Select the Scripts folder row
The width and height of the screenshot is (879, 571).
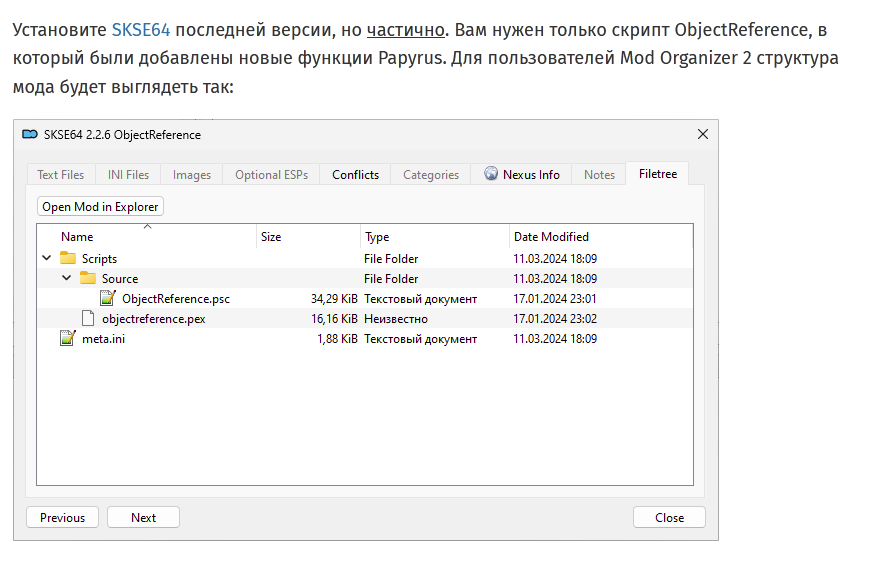pyautogui.click(x=365, y=258)
